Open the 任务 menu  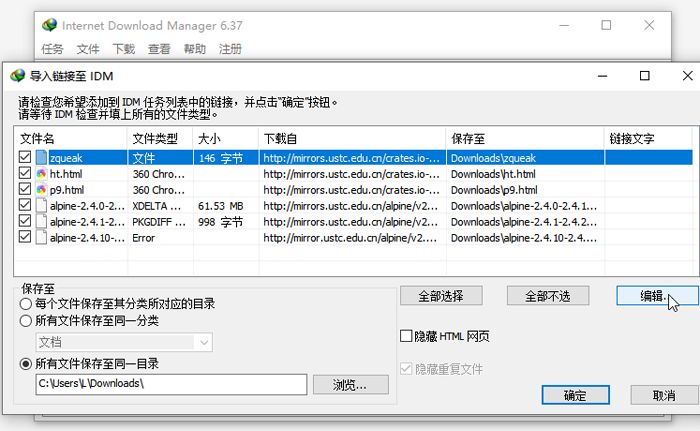click(52, 49)
